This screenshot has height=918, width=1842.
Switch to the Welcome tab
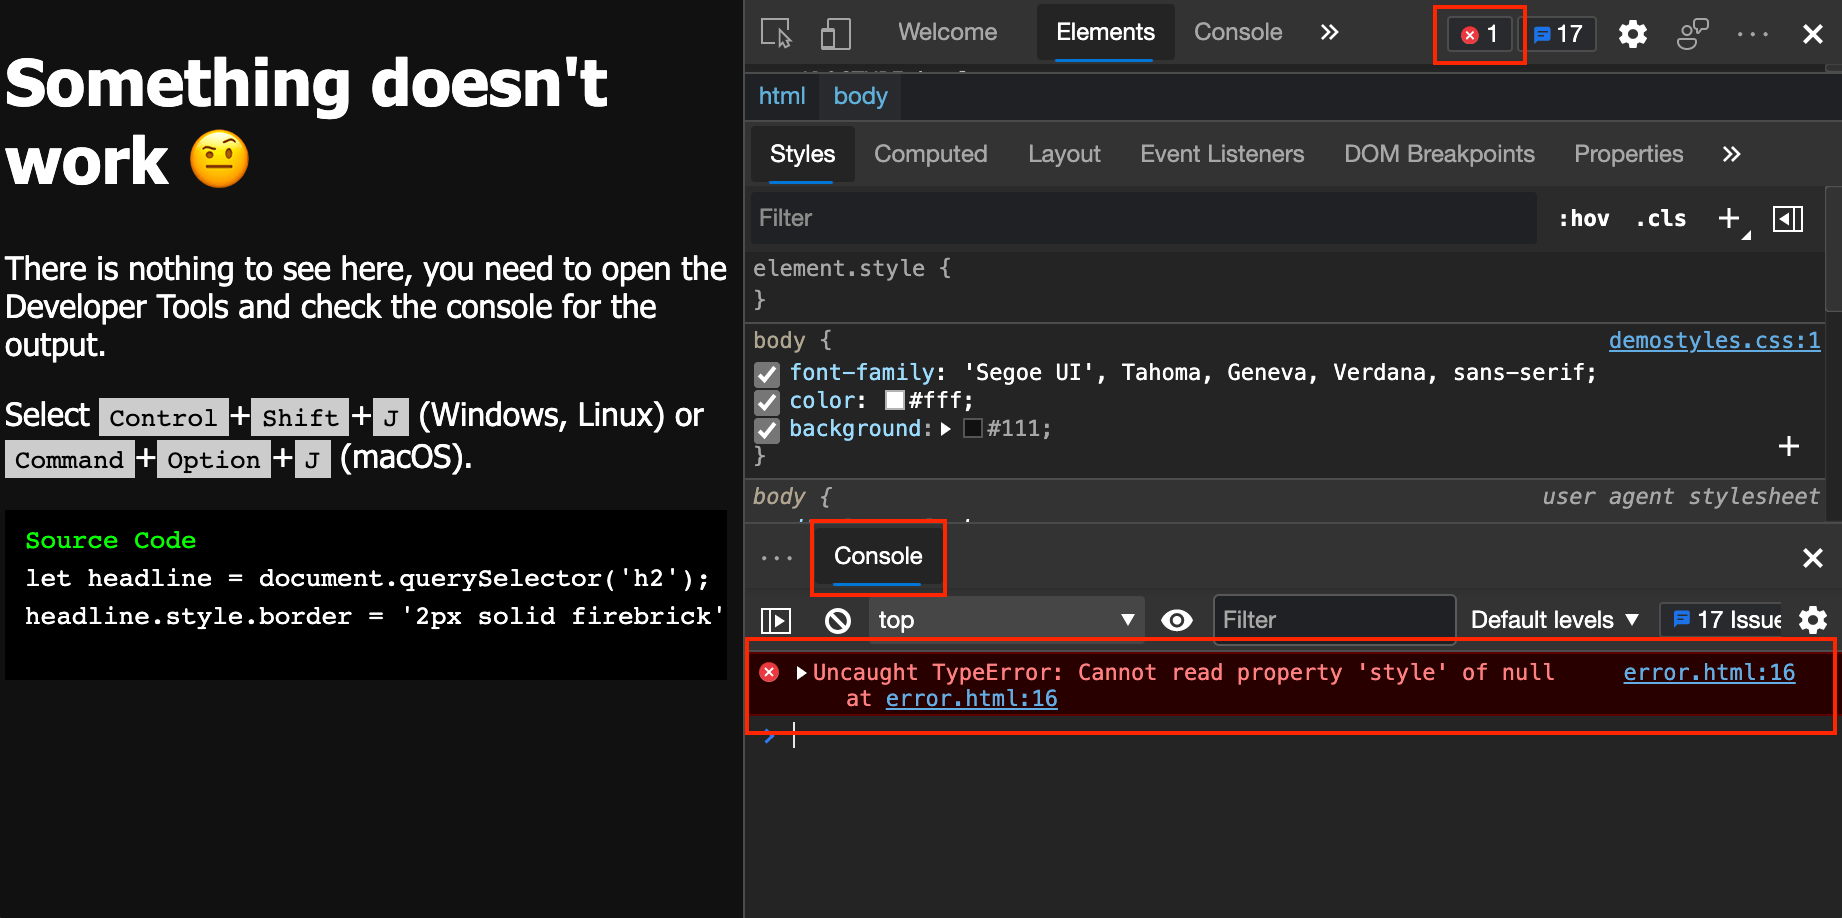point(947,33)
